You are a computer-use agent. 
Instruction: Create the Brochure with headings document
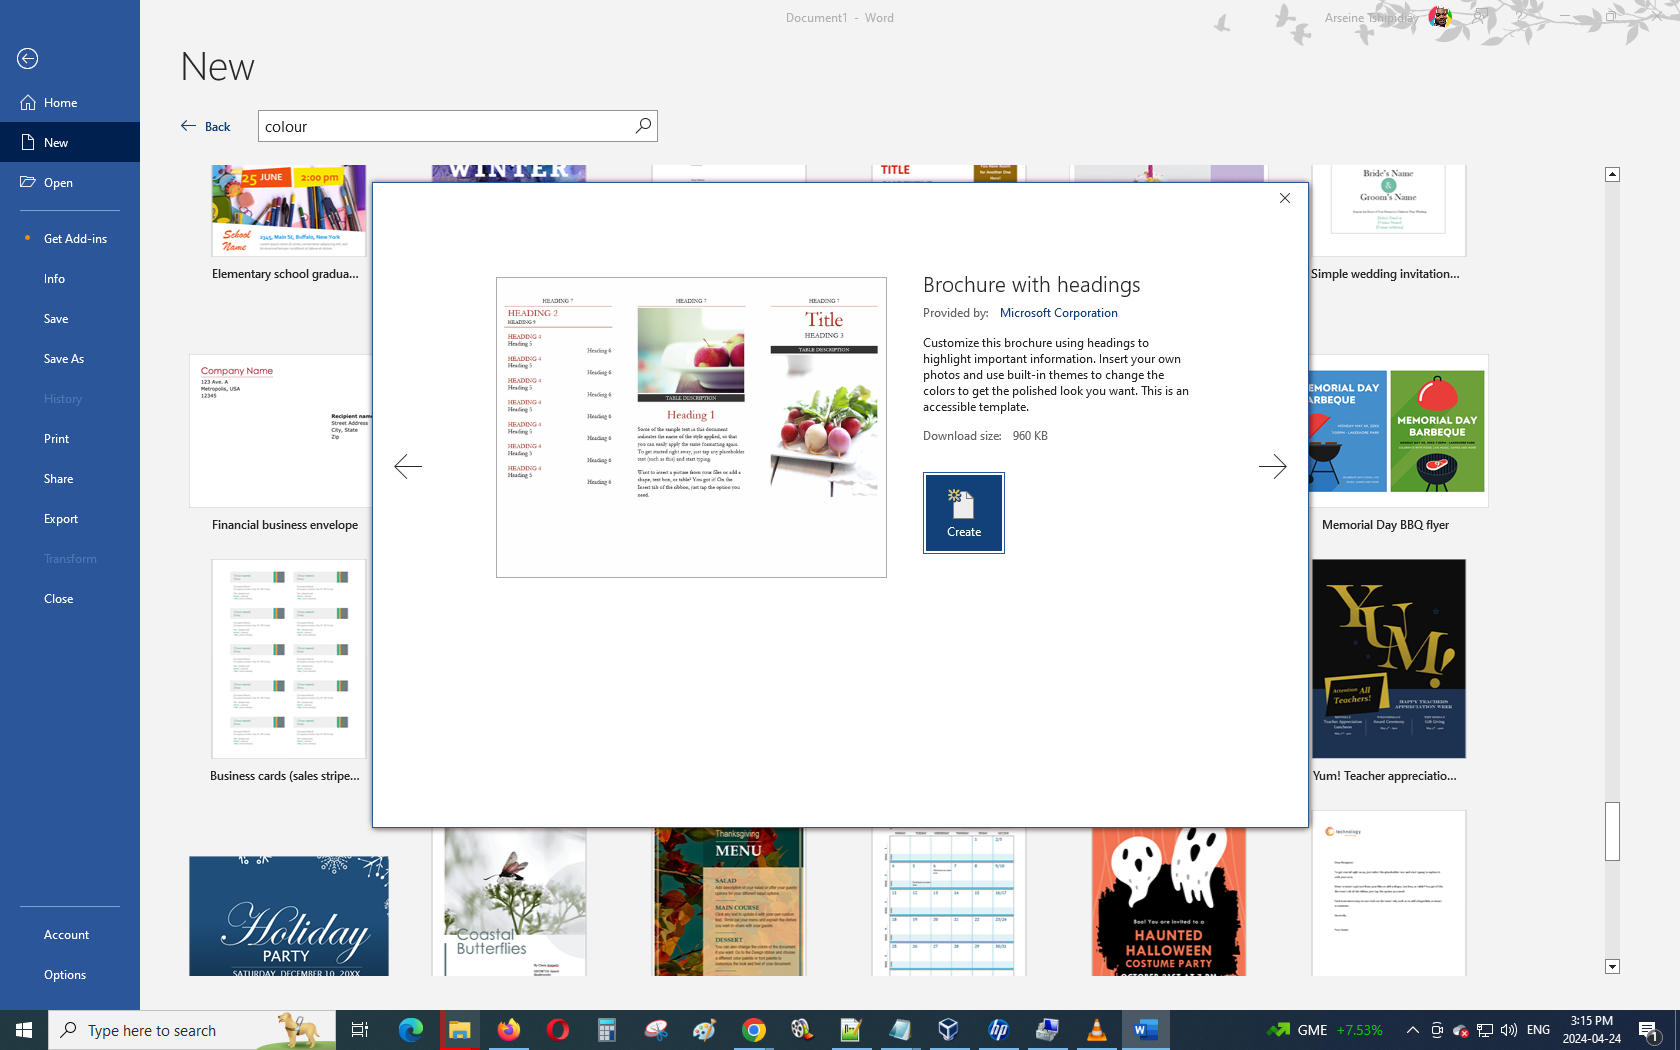tap(963, 513)
